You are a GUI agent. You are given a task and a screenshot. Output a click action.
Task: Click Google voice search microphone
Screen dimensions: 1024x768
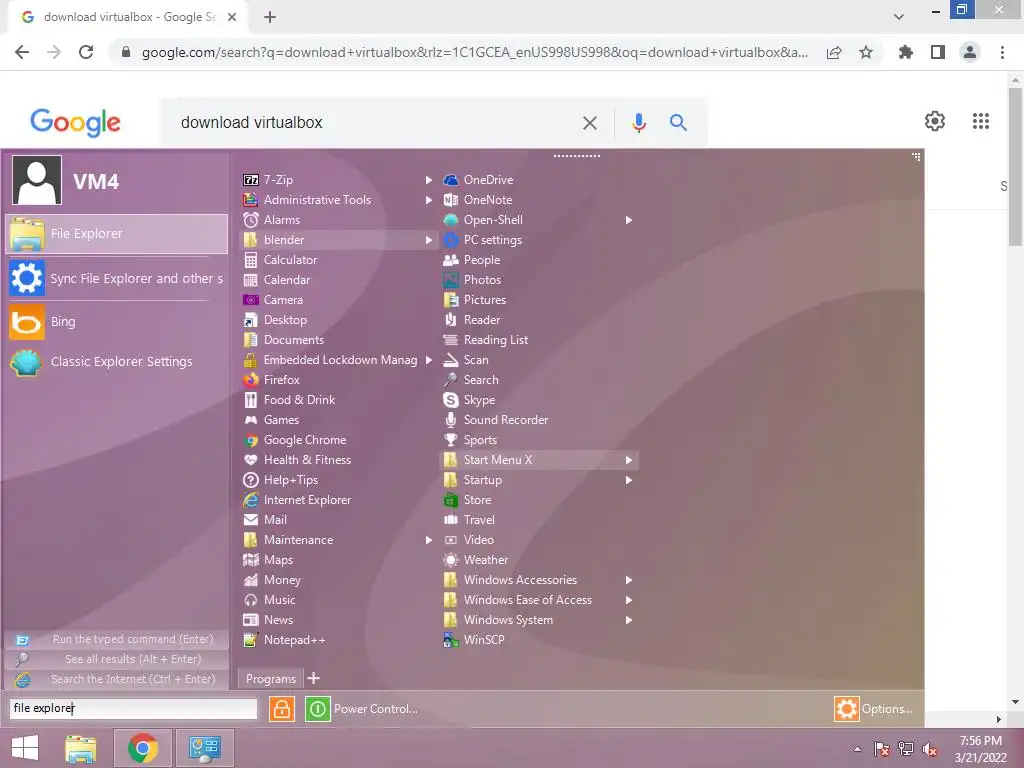639,123
